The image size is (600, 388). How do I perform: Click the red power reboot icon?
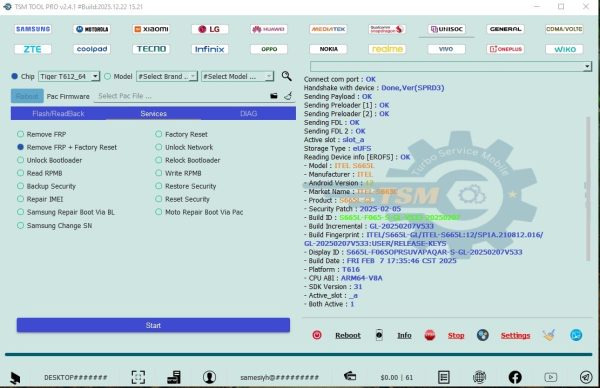(317, 335)
